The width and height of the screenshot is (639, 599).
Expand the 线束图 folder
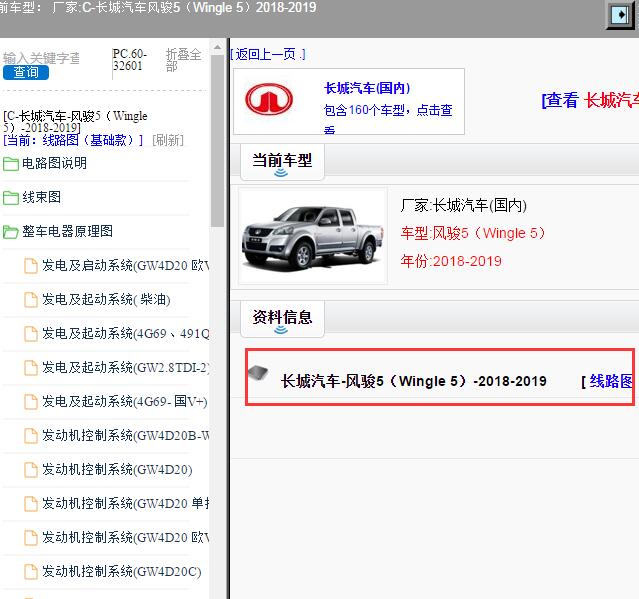pos(42,197)
